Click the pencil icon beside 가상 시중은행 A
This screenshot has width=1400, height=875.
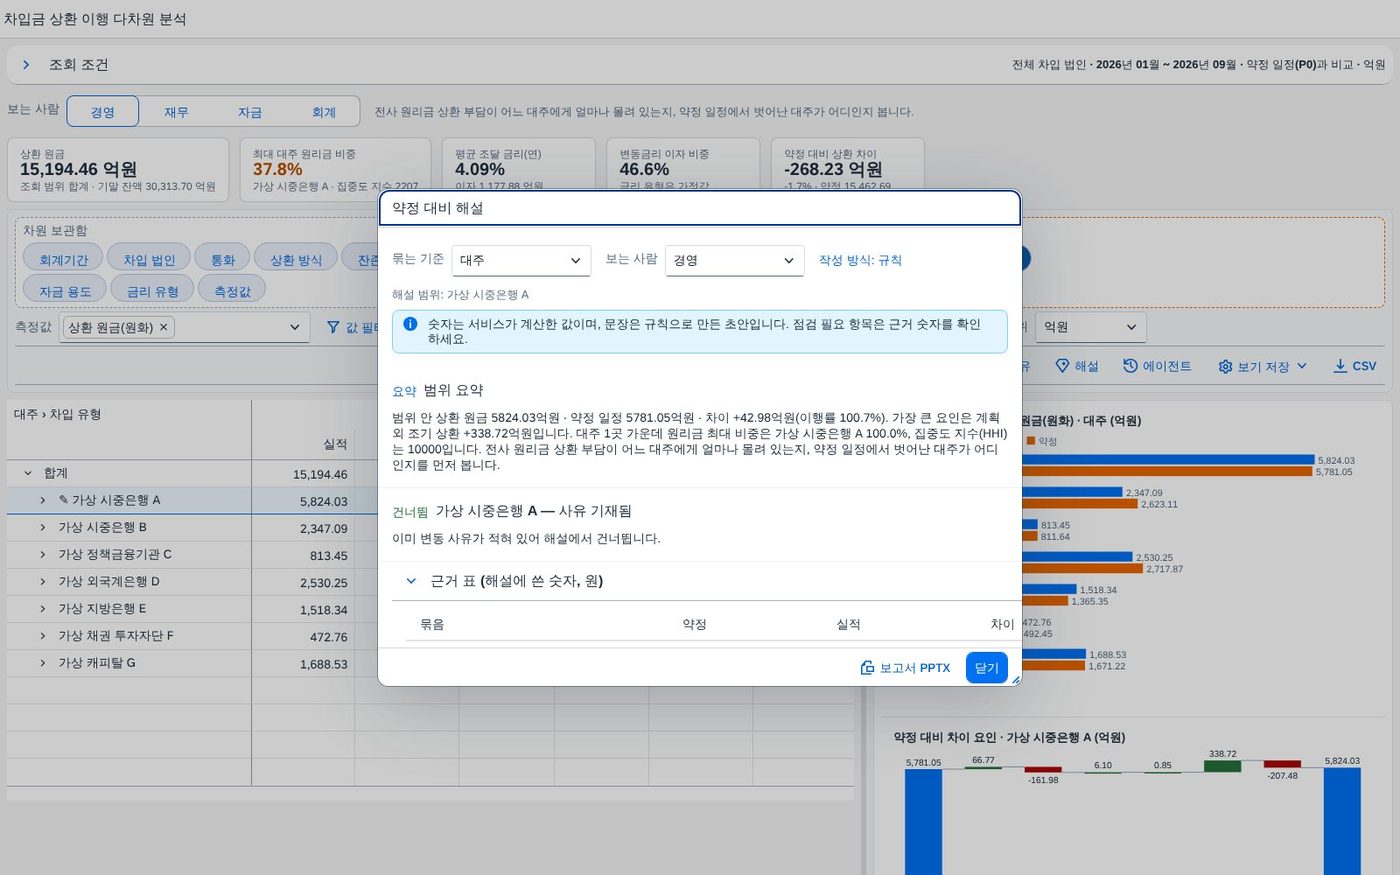[x=64, y=500]
